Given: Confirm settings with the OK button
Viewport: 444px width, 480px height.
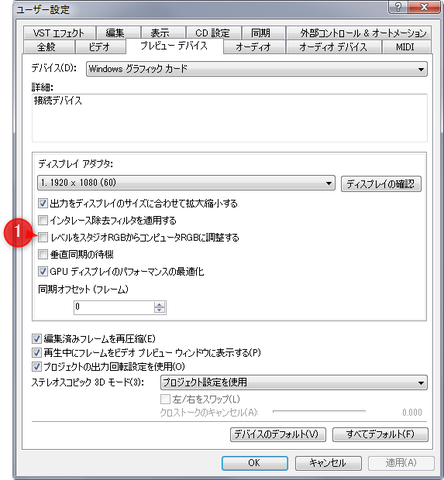Looking at the screenshot, I should 255,463.
